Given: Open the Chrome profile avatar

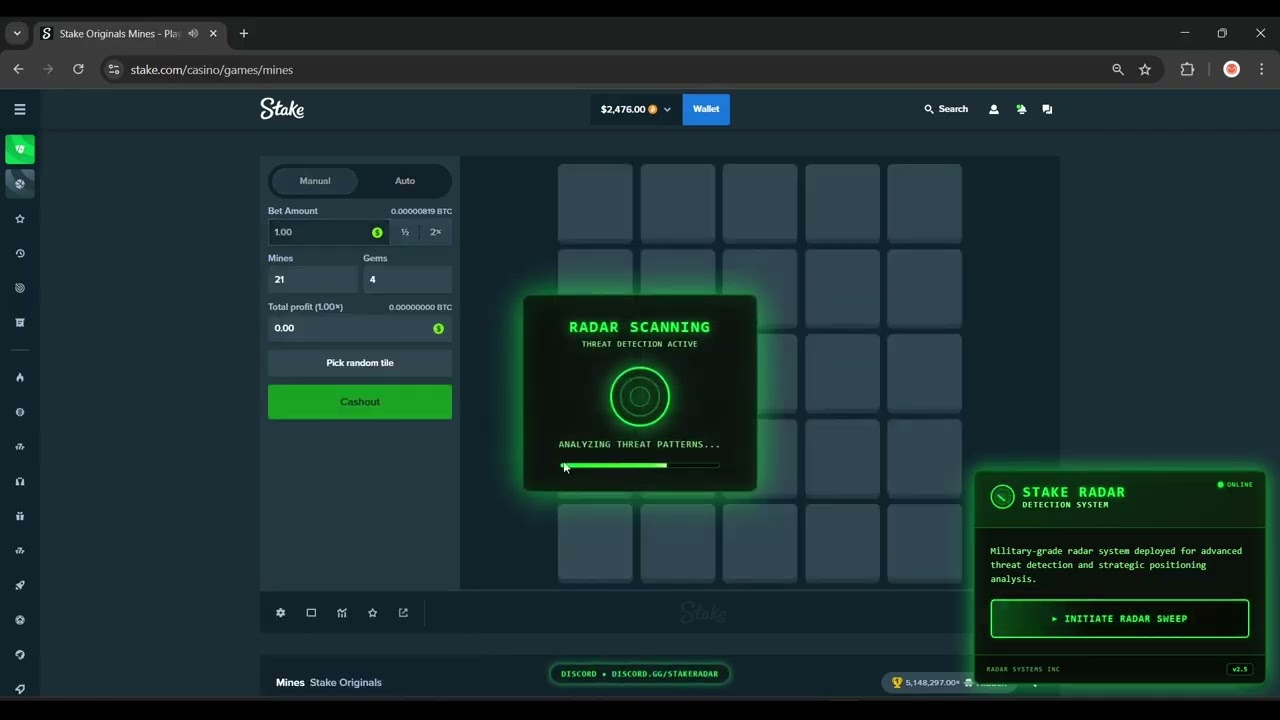Looking at the screenshot, I should pyautogui.click(x=1231, y=69).
